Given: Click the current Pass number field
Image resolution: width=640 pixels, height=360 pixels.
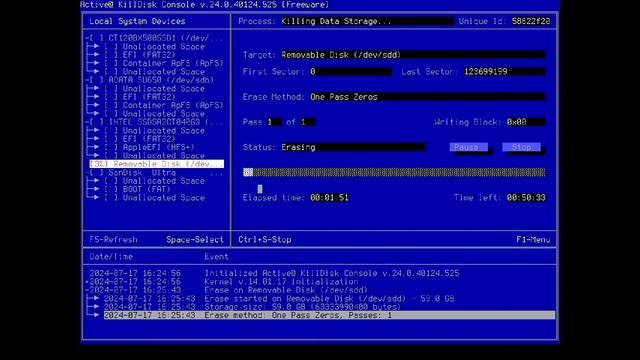Looking at the screenshot, I should click(274, 122).
